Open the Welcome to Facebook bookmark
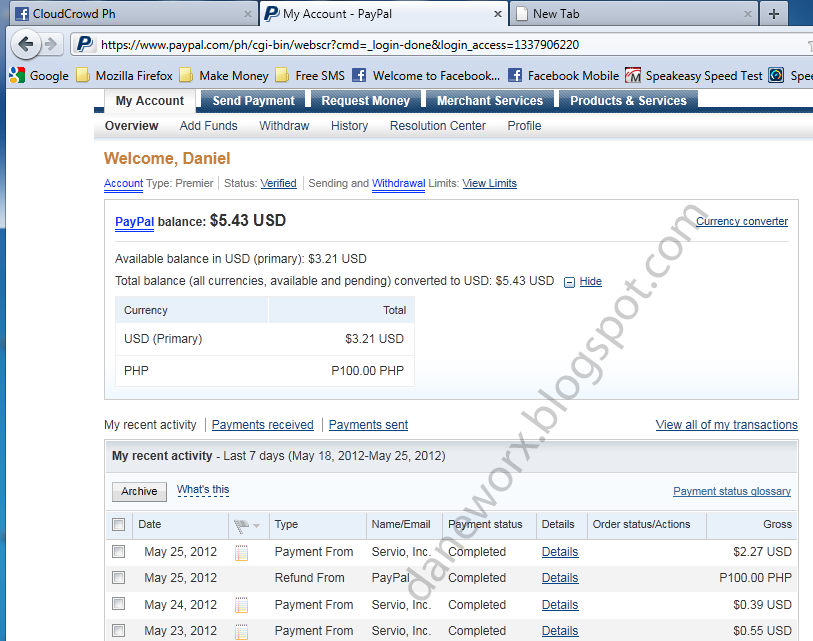This screenshot has width=813, height=641. 426,76
